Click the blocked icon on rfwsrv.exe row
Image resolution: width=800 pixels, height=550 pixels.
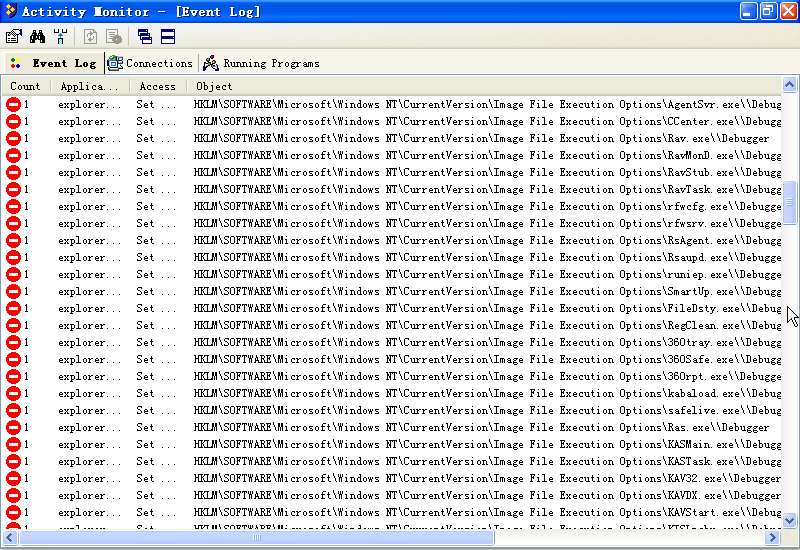click(x=13, y=223)
